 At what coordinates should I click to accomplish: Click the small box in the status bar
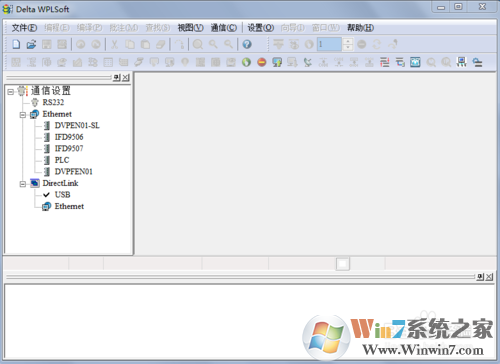pos(343,264)
